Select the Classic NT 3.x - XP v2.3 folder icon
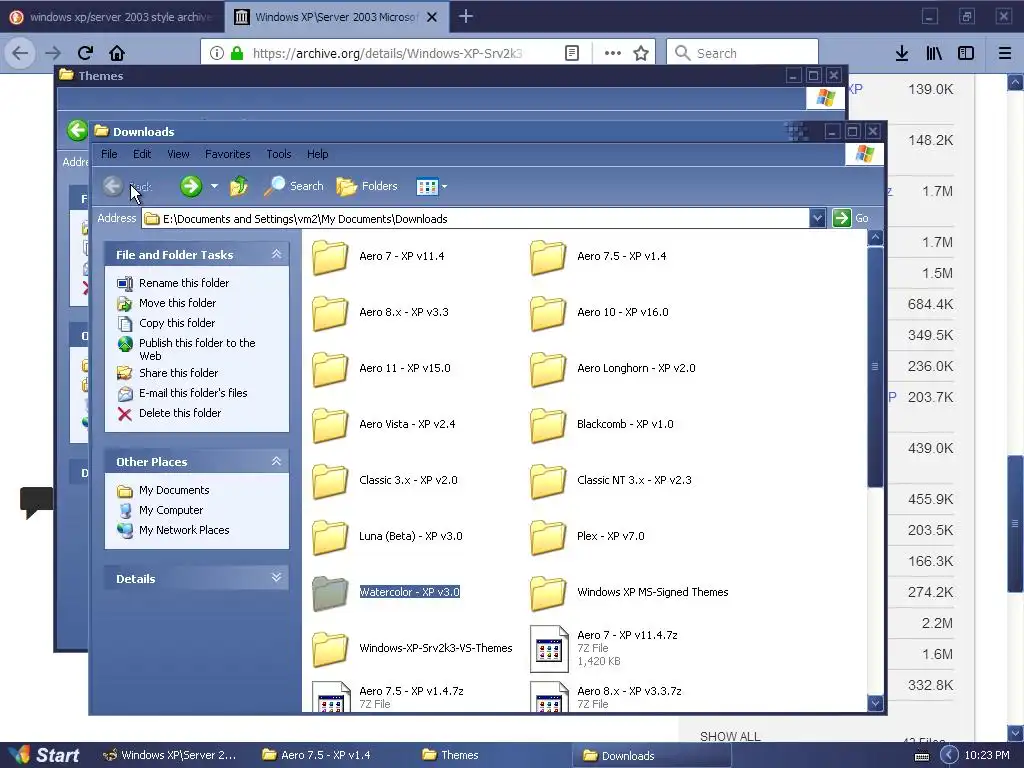The width and height of the screenshot is (1024, 768). 548,481
